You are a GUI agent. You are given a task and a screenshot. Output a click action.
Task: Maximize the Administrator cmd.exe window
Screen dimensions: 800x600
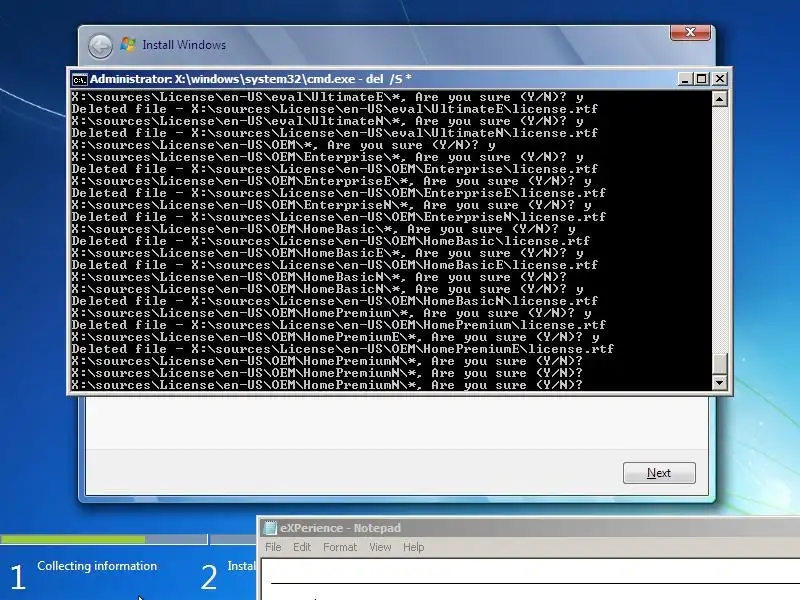pyautogui.click(x=702, y=79)
